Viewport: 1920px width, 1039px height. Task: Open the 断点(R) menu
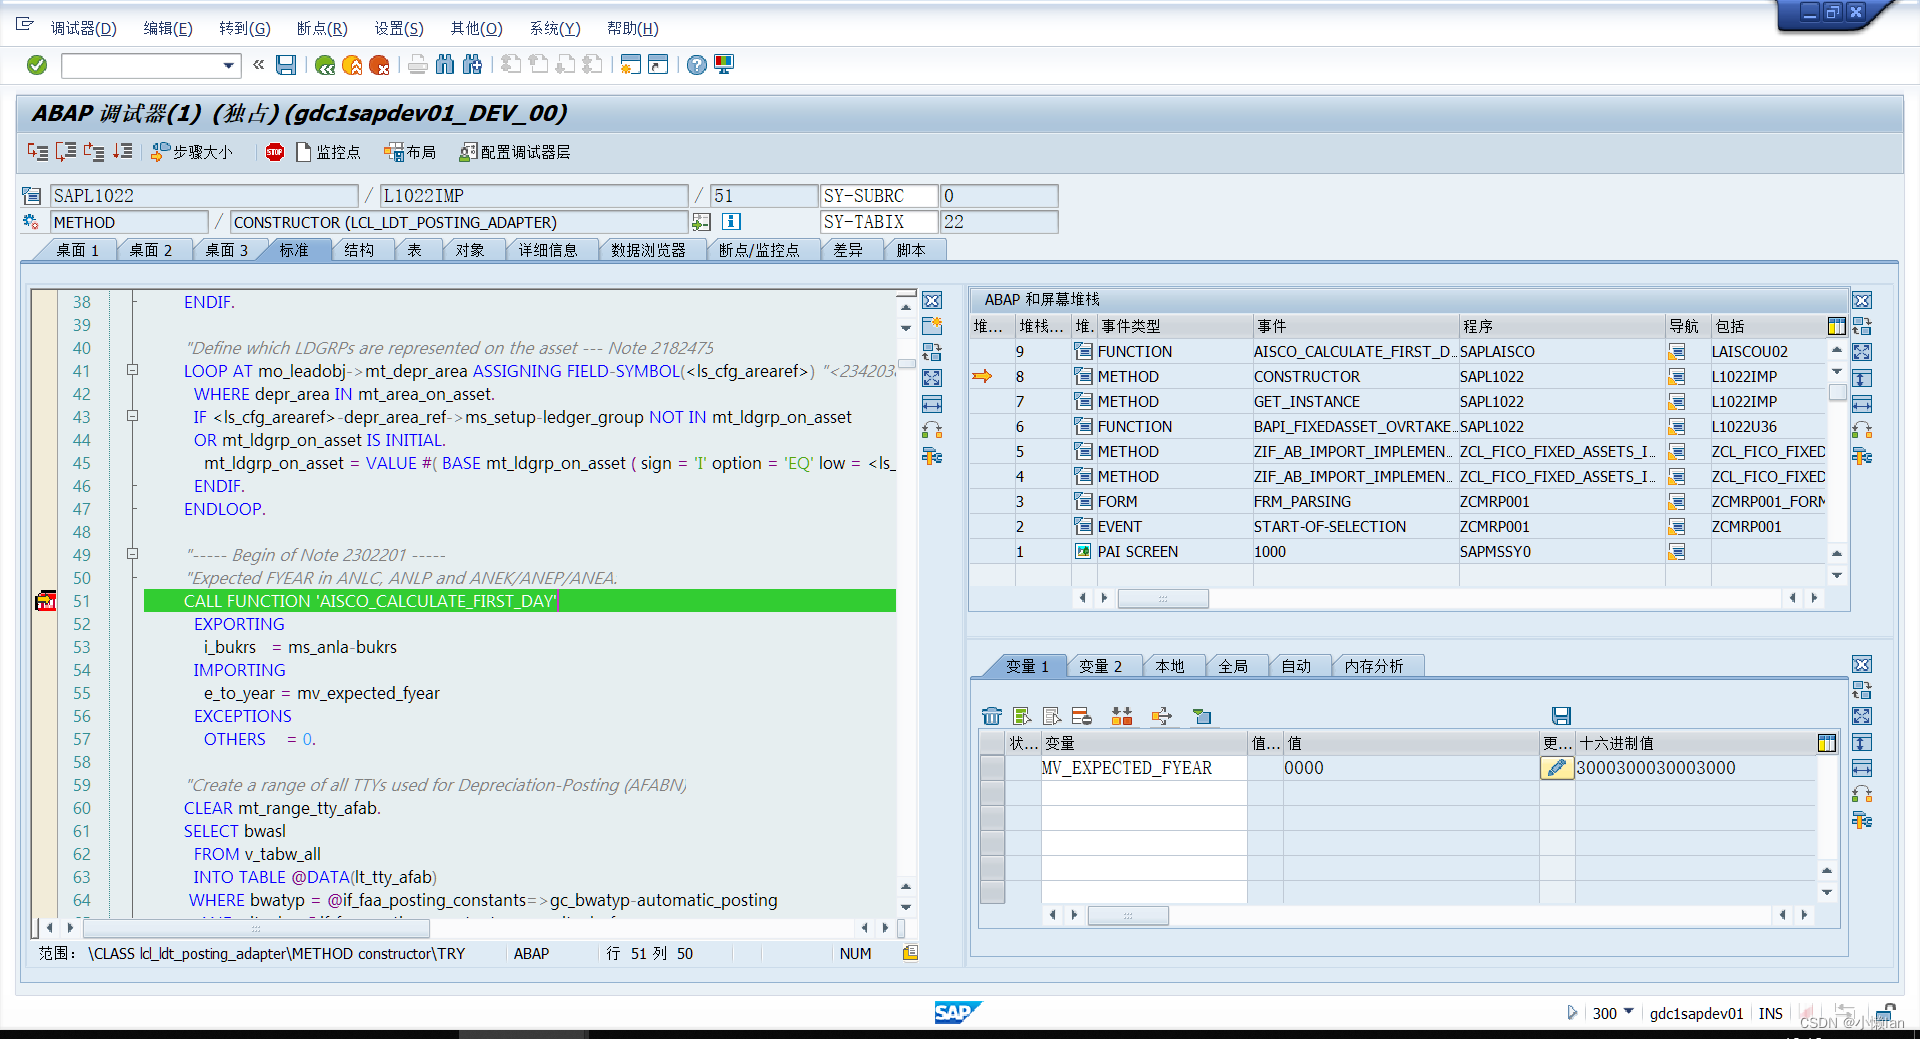321,28
